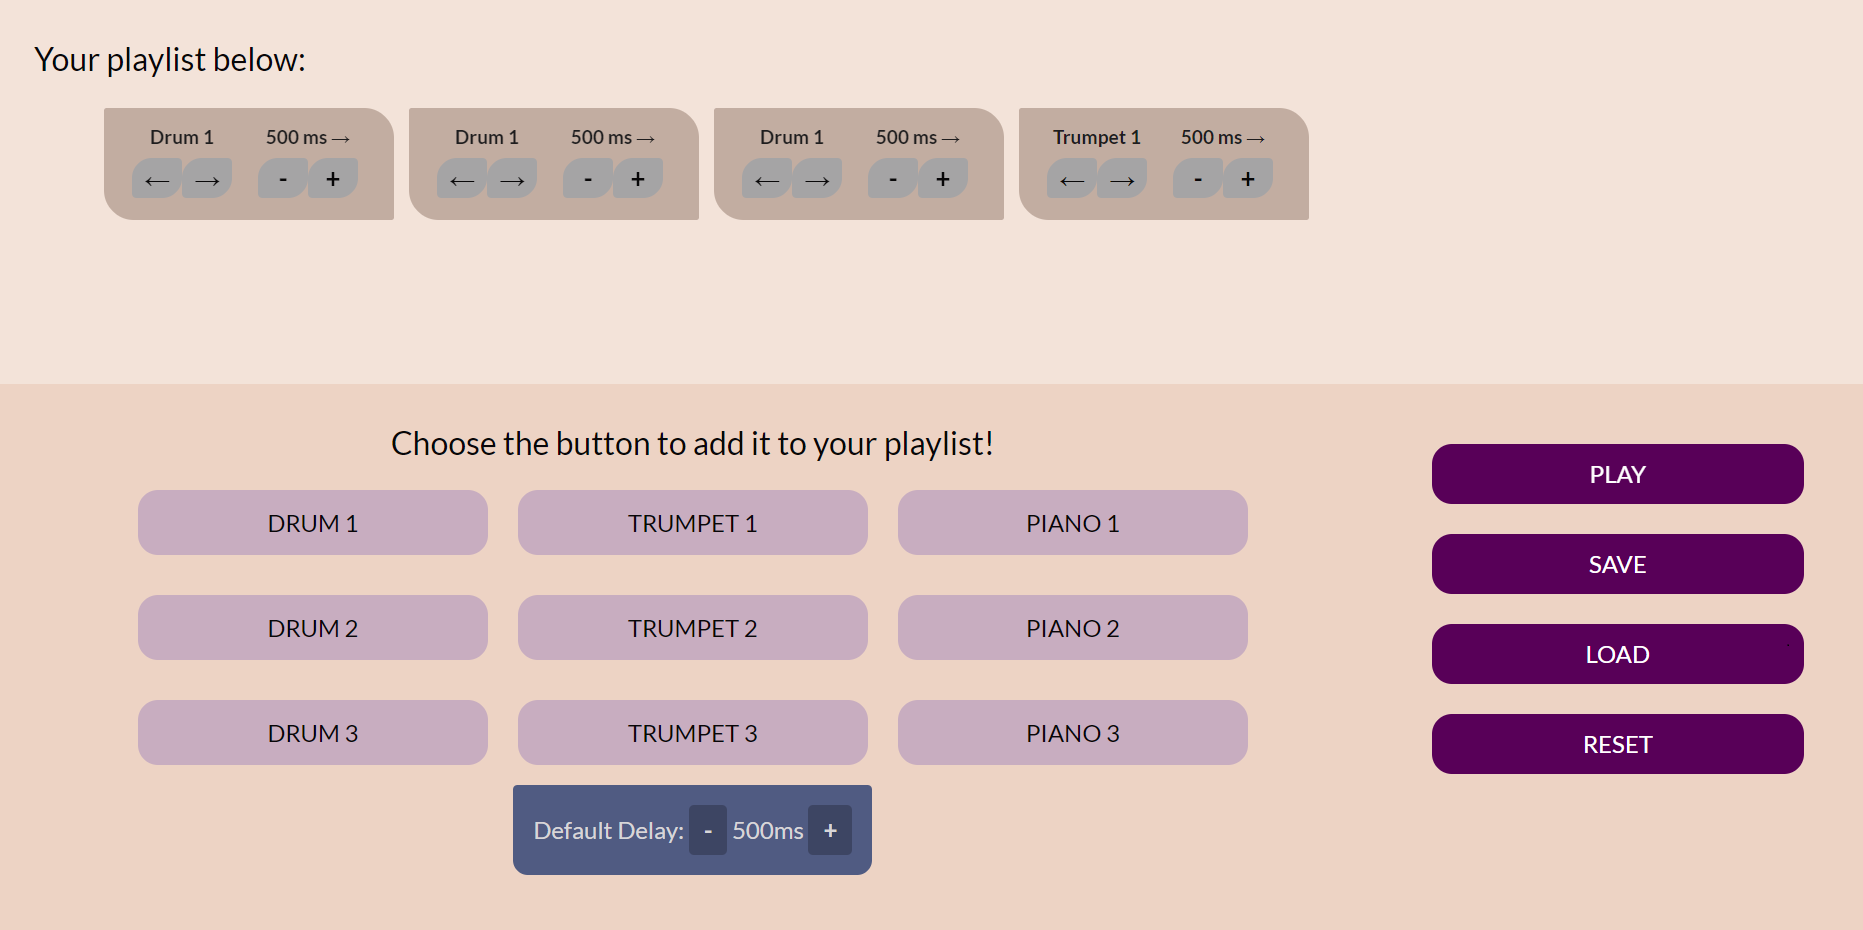Increase delay on first Drum 1 card

click(x=333, y=179)
